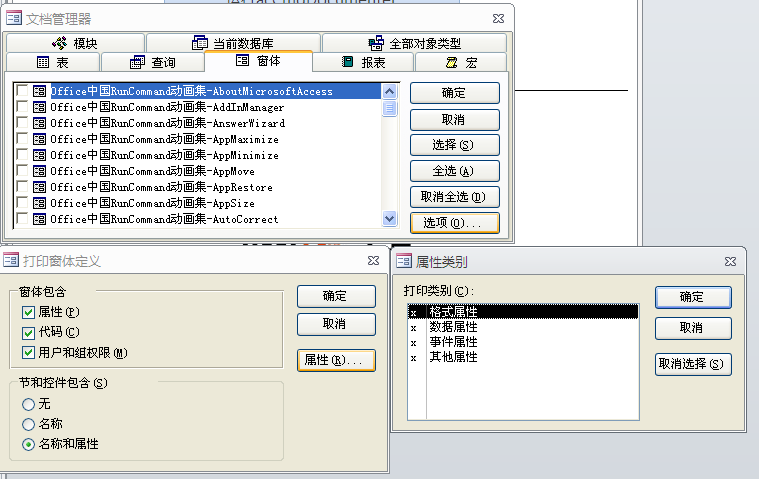The width and height of the screenshot is (759, 479).
Task: Check the AppRestore form checkbox
Action: (22, 186)
